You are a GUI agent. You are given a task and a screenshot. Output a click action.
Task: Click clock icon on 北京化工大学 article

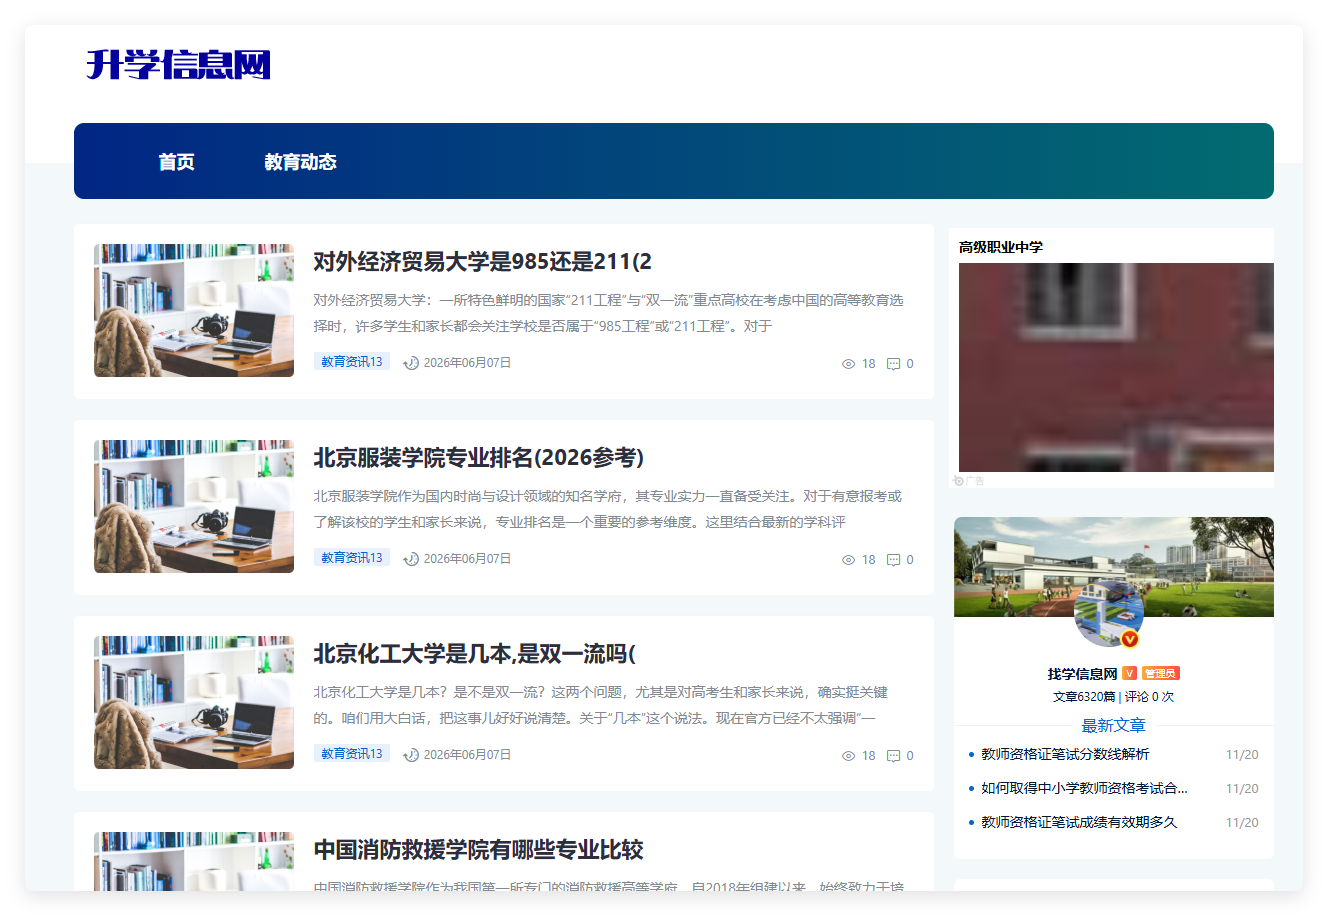[x=411, y=755]
